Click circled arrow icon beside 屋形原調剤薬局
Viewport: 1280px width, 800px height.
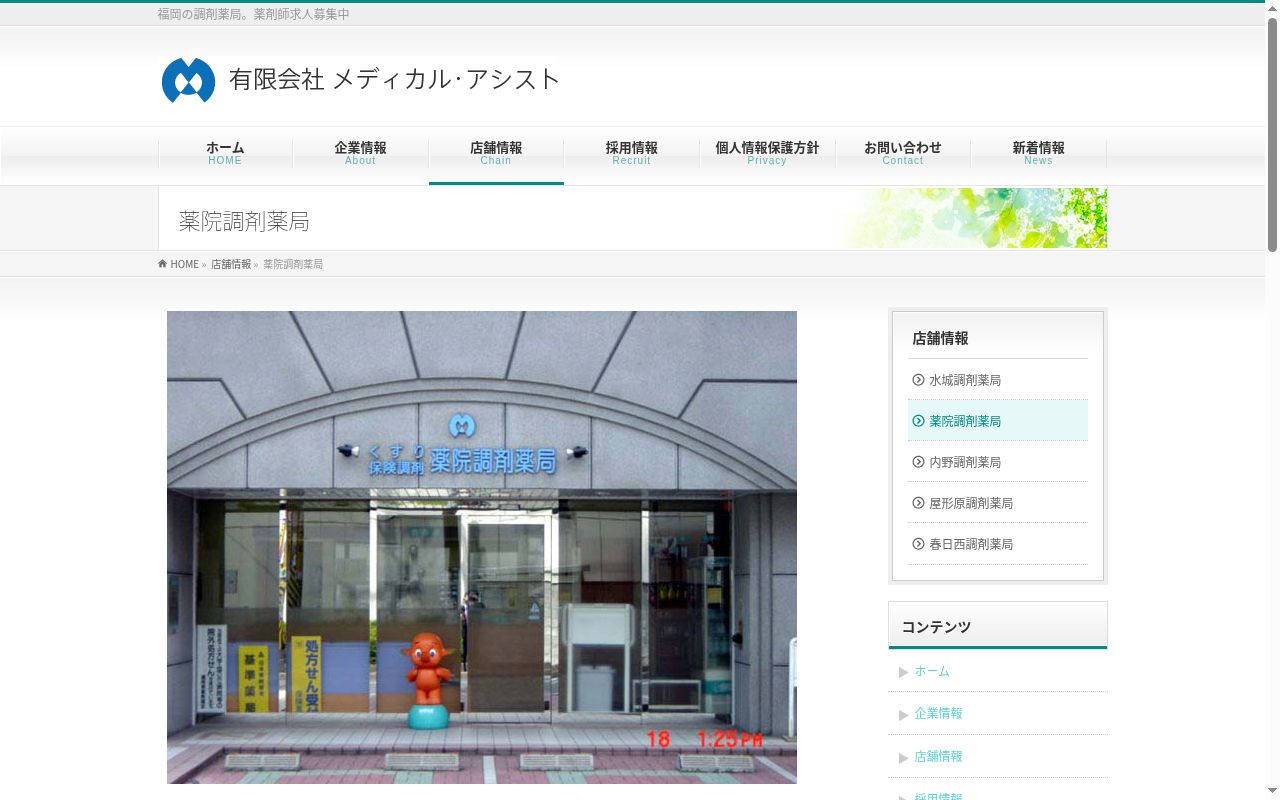[x=918, y=503]
